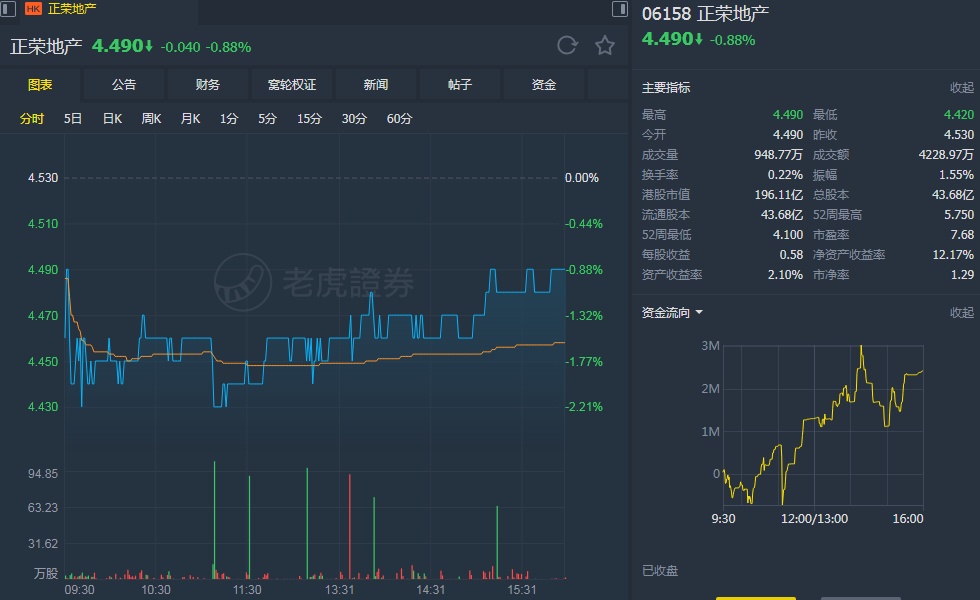Switch to the 资金 tab
Image resolution: width=980 pixels, height=600 pixels.
tap(544, 84)
